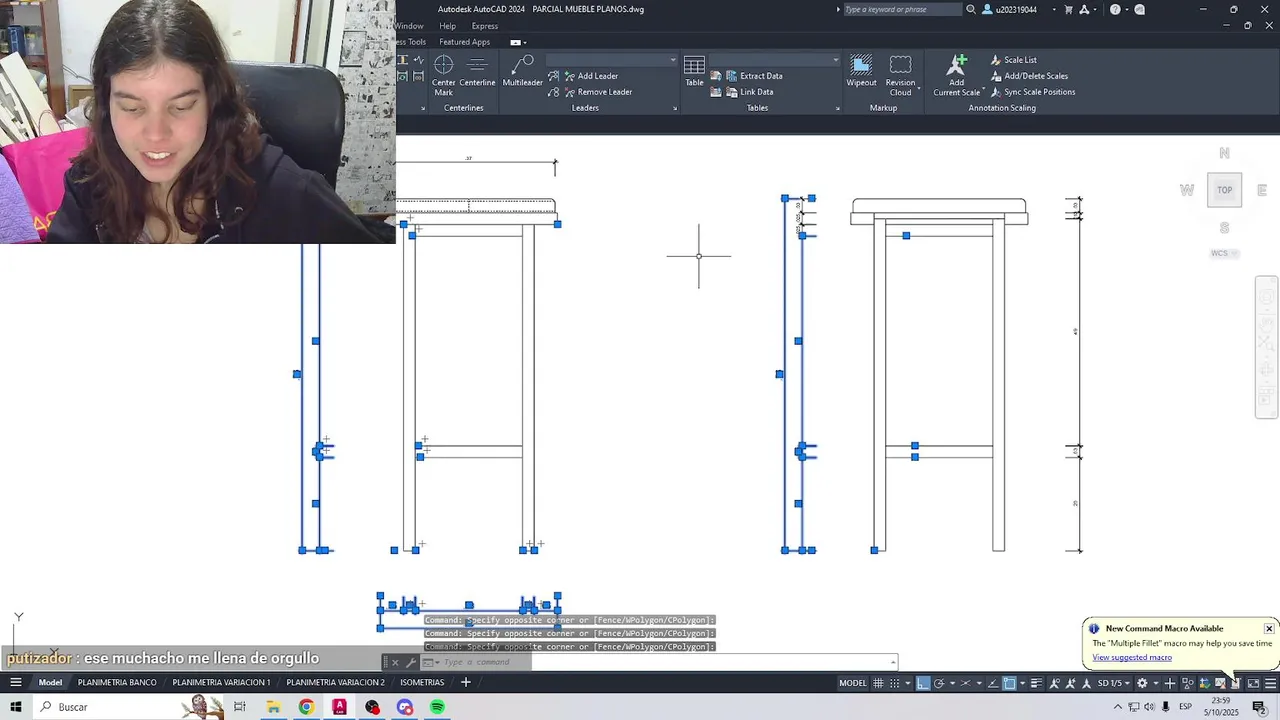Open the object snap settings dropdown arrow

(x=1022, y=683)
